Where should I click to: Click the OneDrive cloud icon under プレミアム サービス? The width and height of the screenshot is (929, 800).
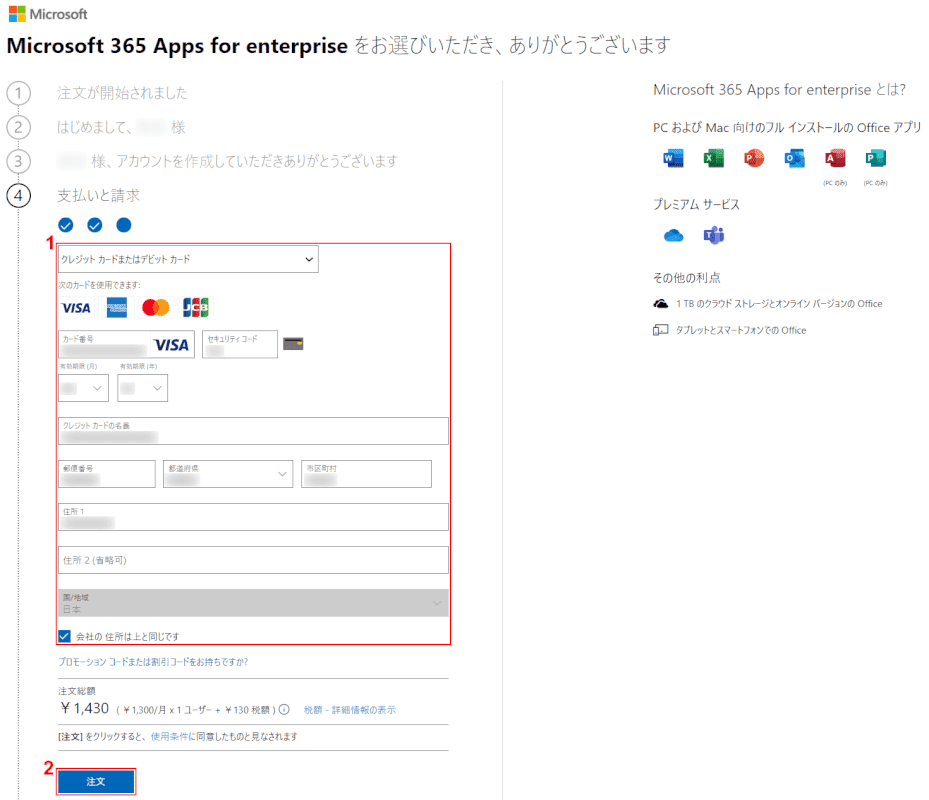pyautogui.click(x=674, y=236)
